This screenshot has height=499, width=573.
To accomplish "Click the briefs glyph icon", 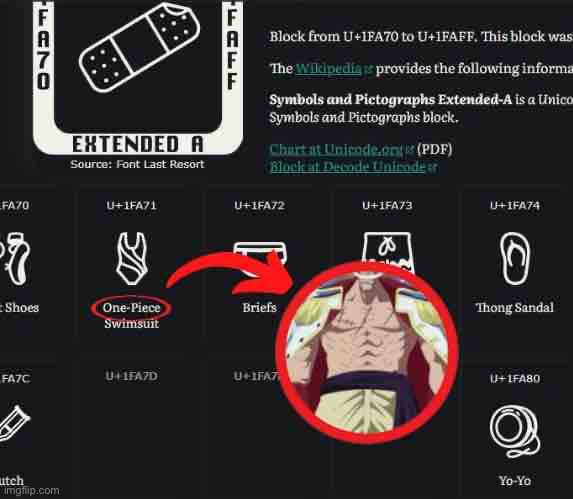I will coord(260,251).
